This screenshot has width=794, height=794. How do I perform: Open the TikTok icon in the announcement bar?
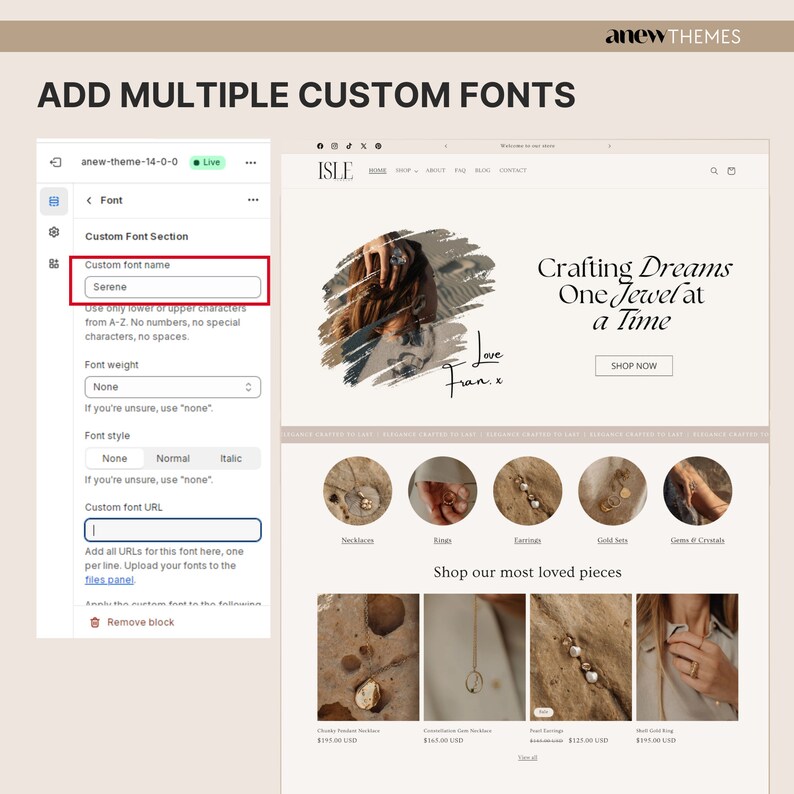349,146
